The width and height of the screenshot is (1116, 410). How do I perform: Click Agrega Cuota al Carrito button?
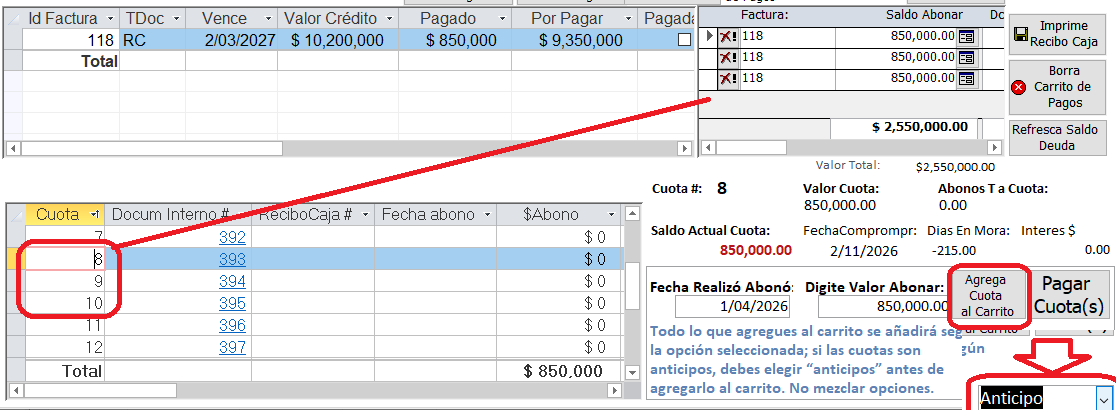point(987,295)
